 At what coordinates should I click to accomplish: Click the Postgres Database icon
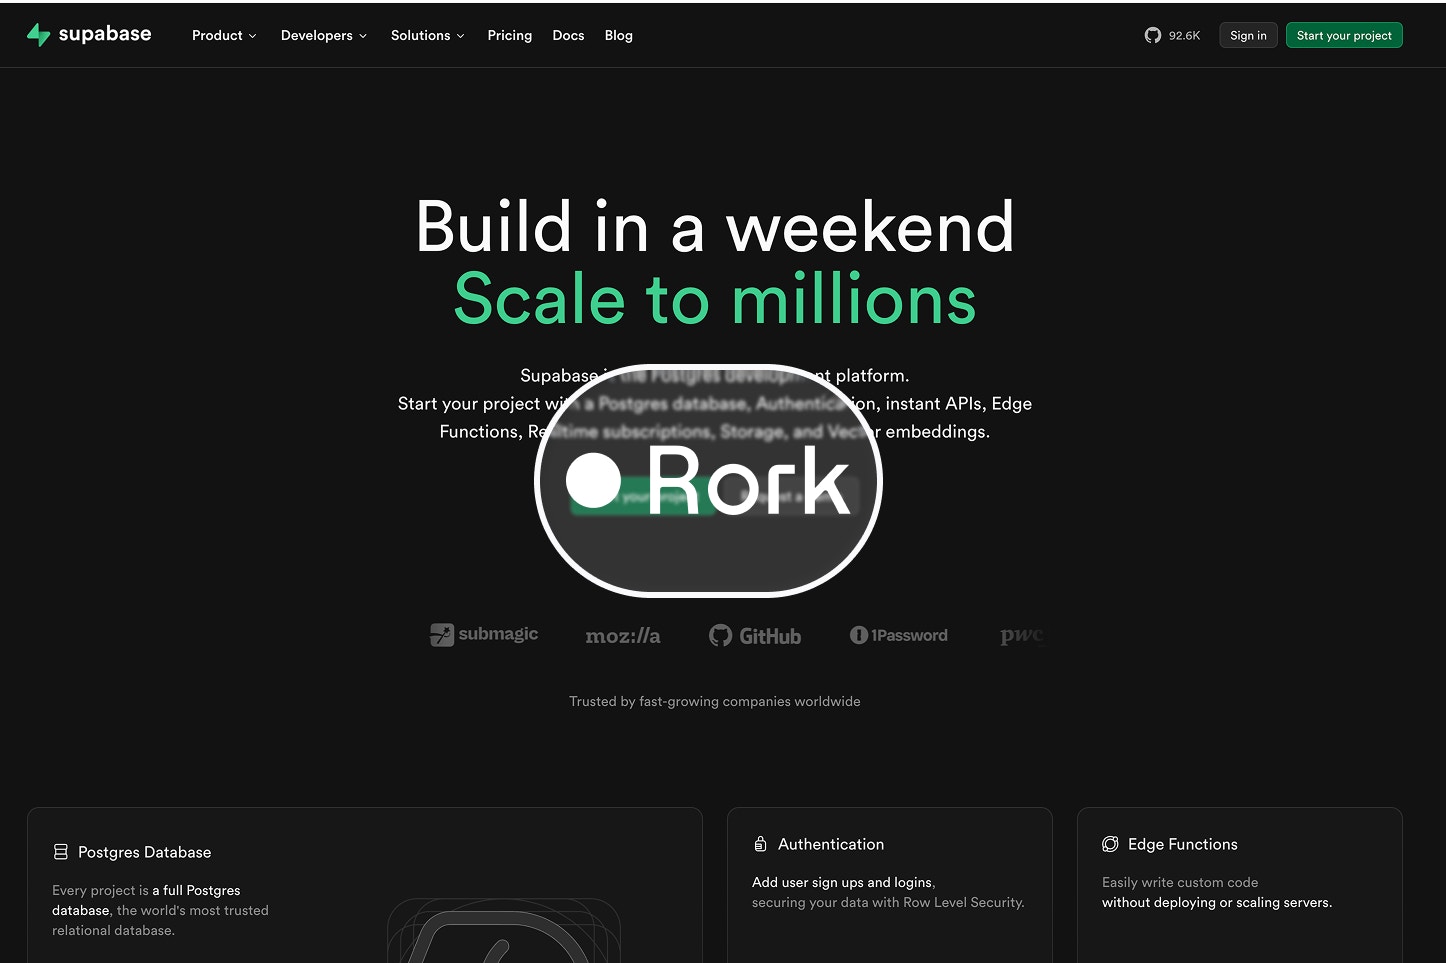coord(61,852)
